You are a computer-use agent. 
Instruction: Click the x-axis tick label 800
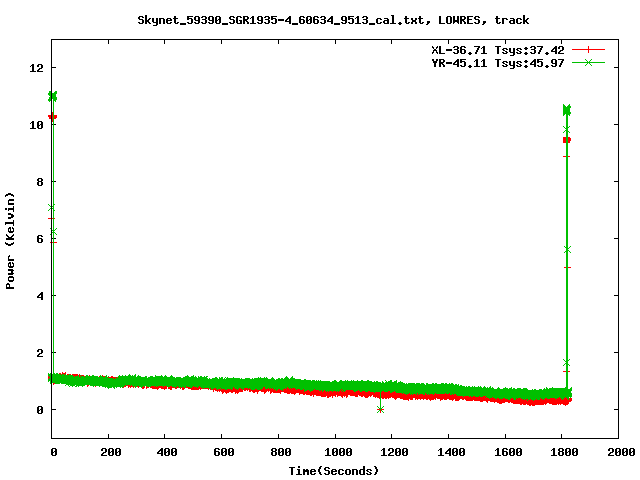[280, 452]
